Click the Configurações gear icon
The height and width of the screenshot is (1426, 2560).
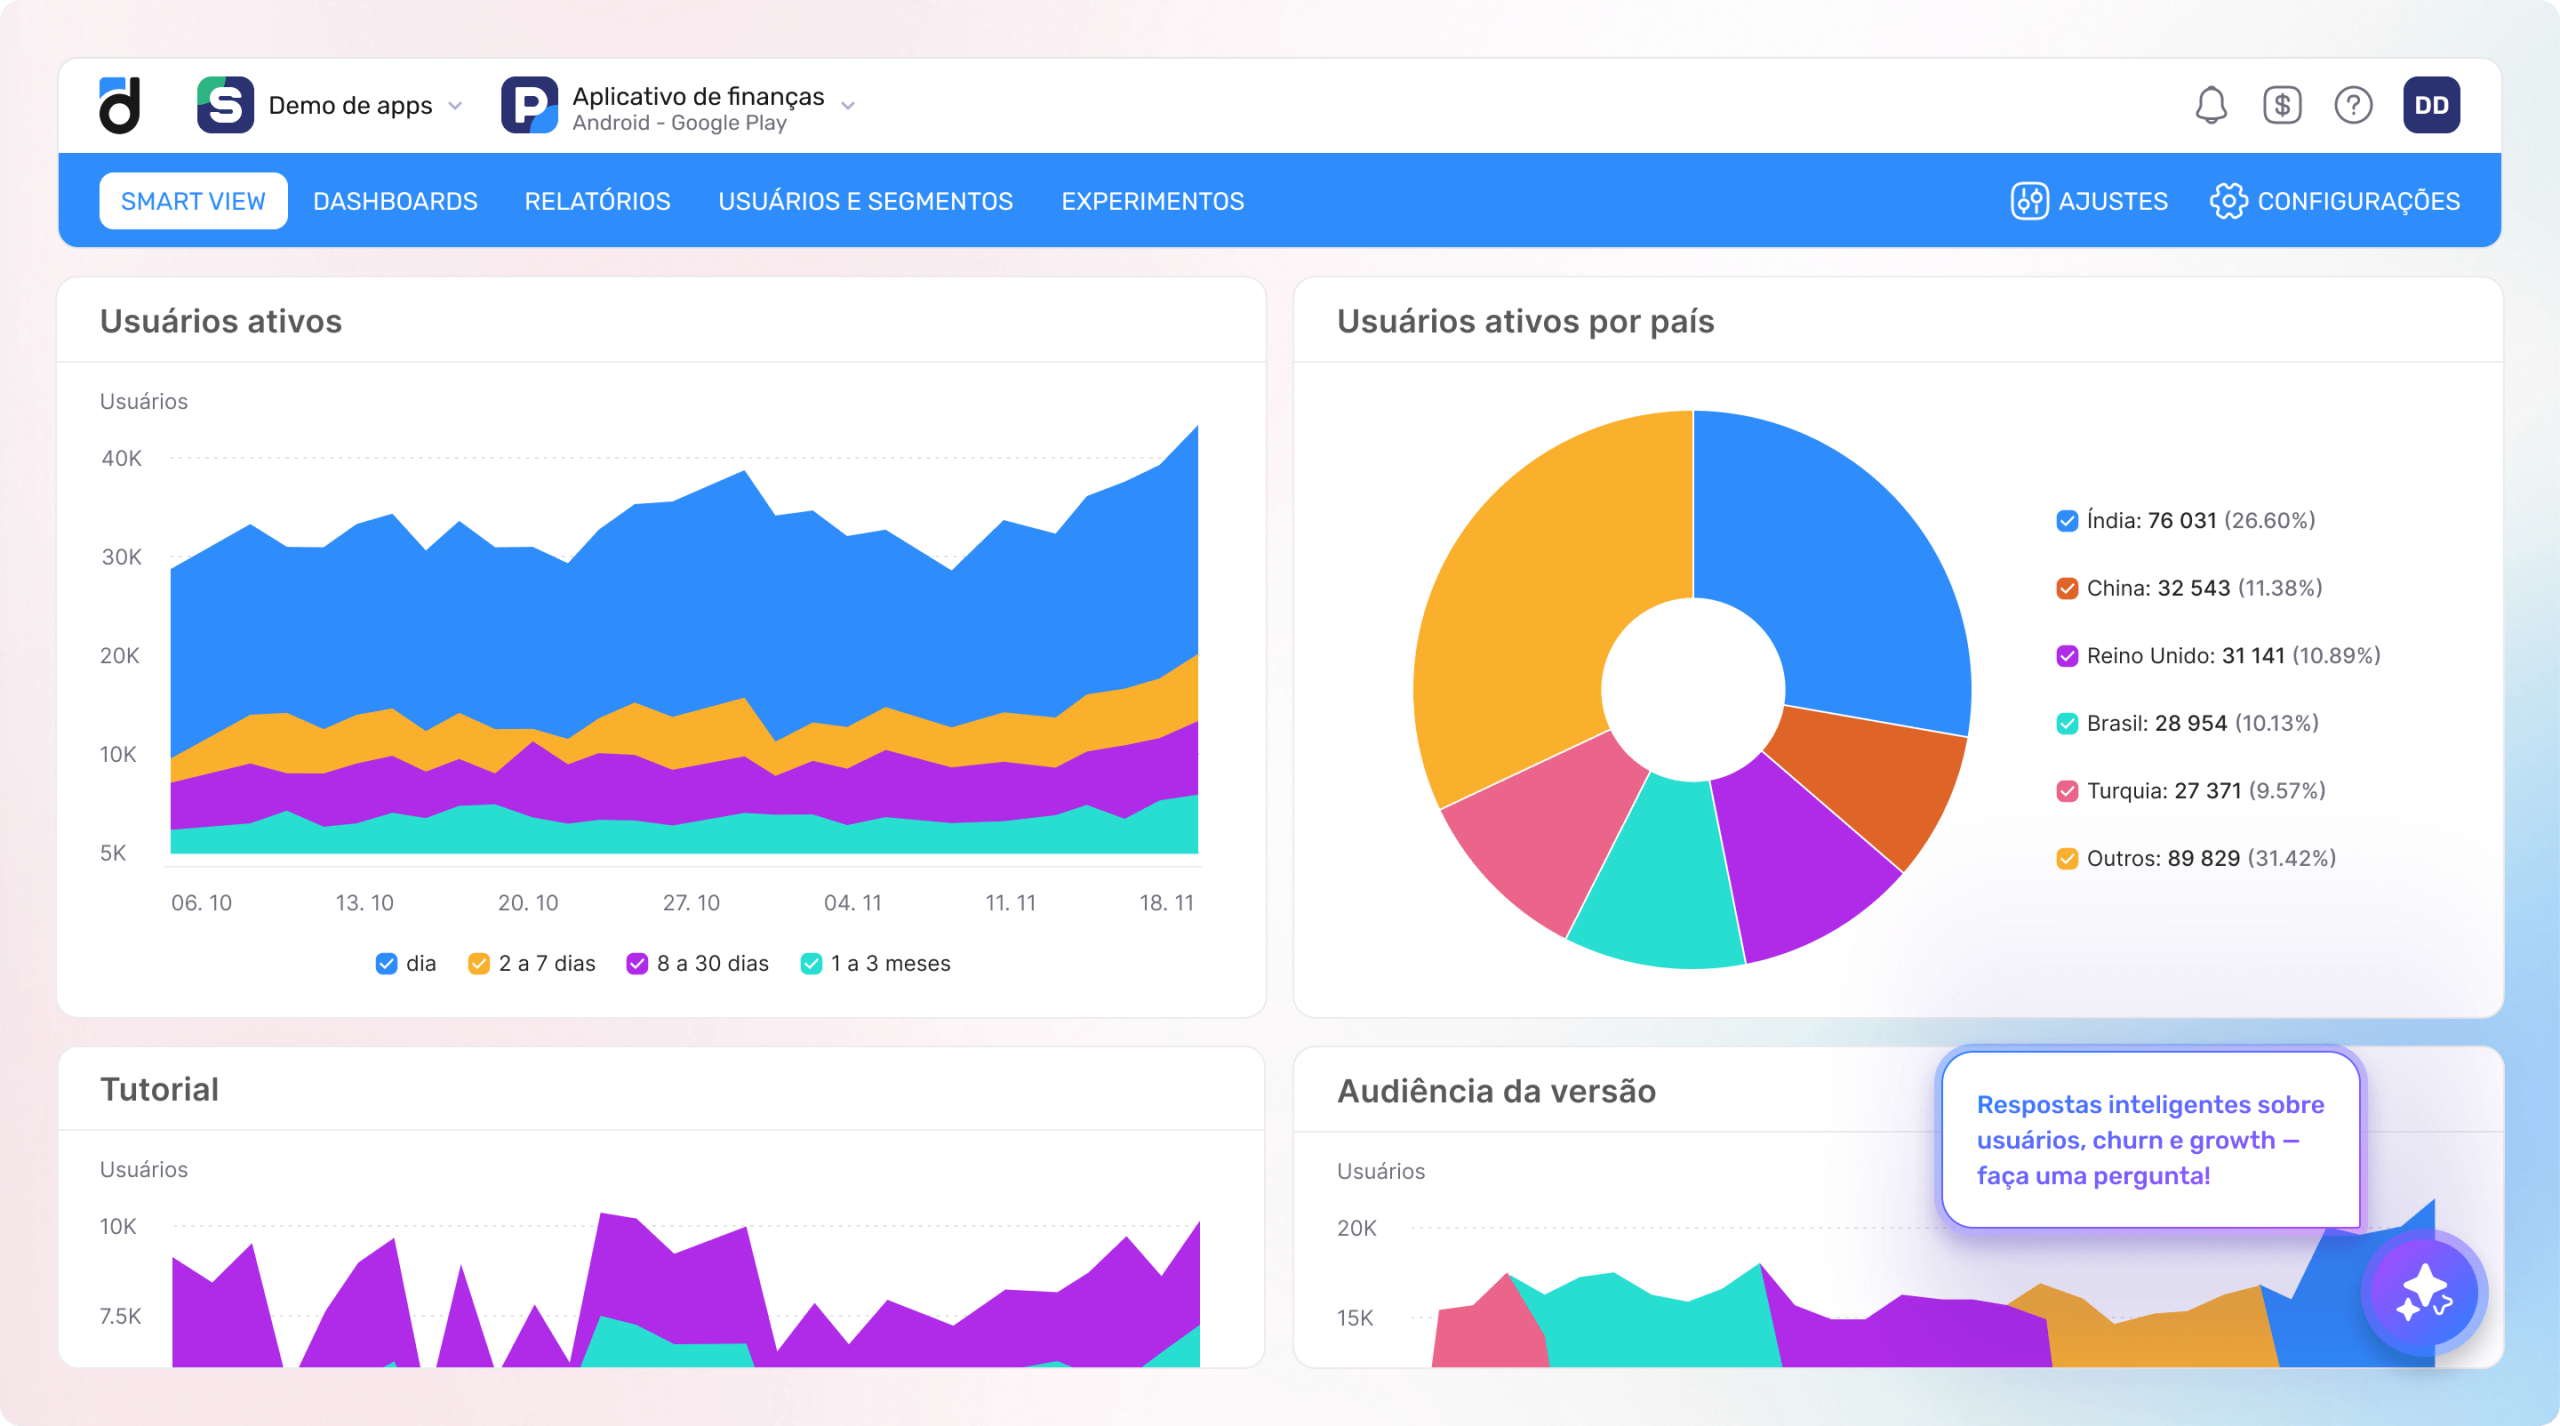point(2231,200)
